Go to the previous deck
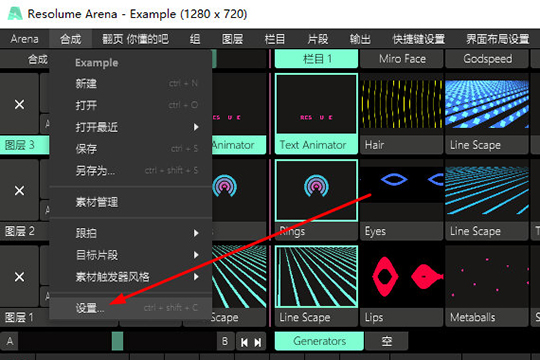Viewport: 540px width, 360px height. (x=245, y=342)
